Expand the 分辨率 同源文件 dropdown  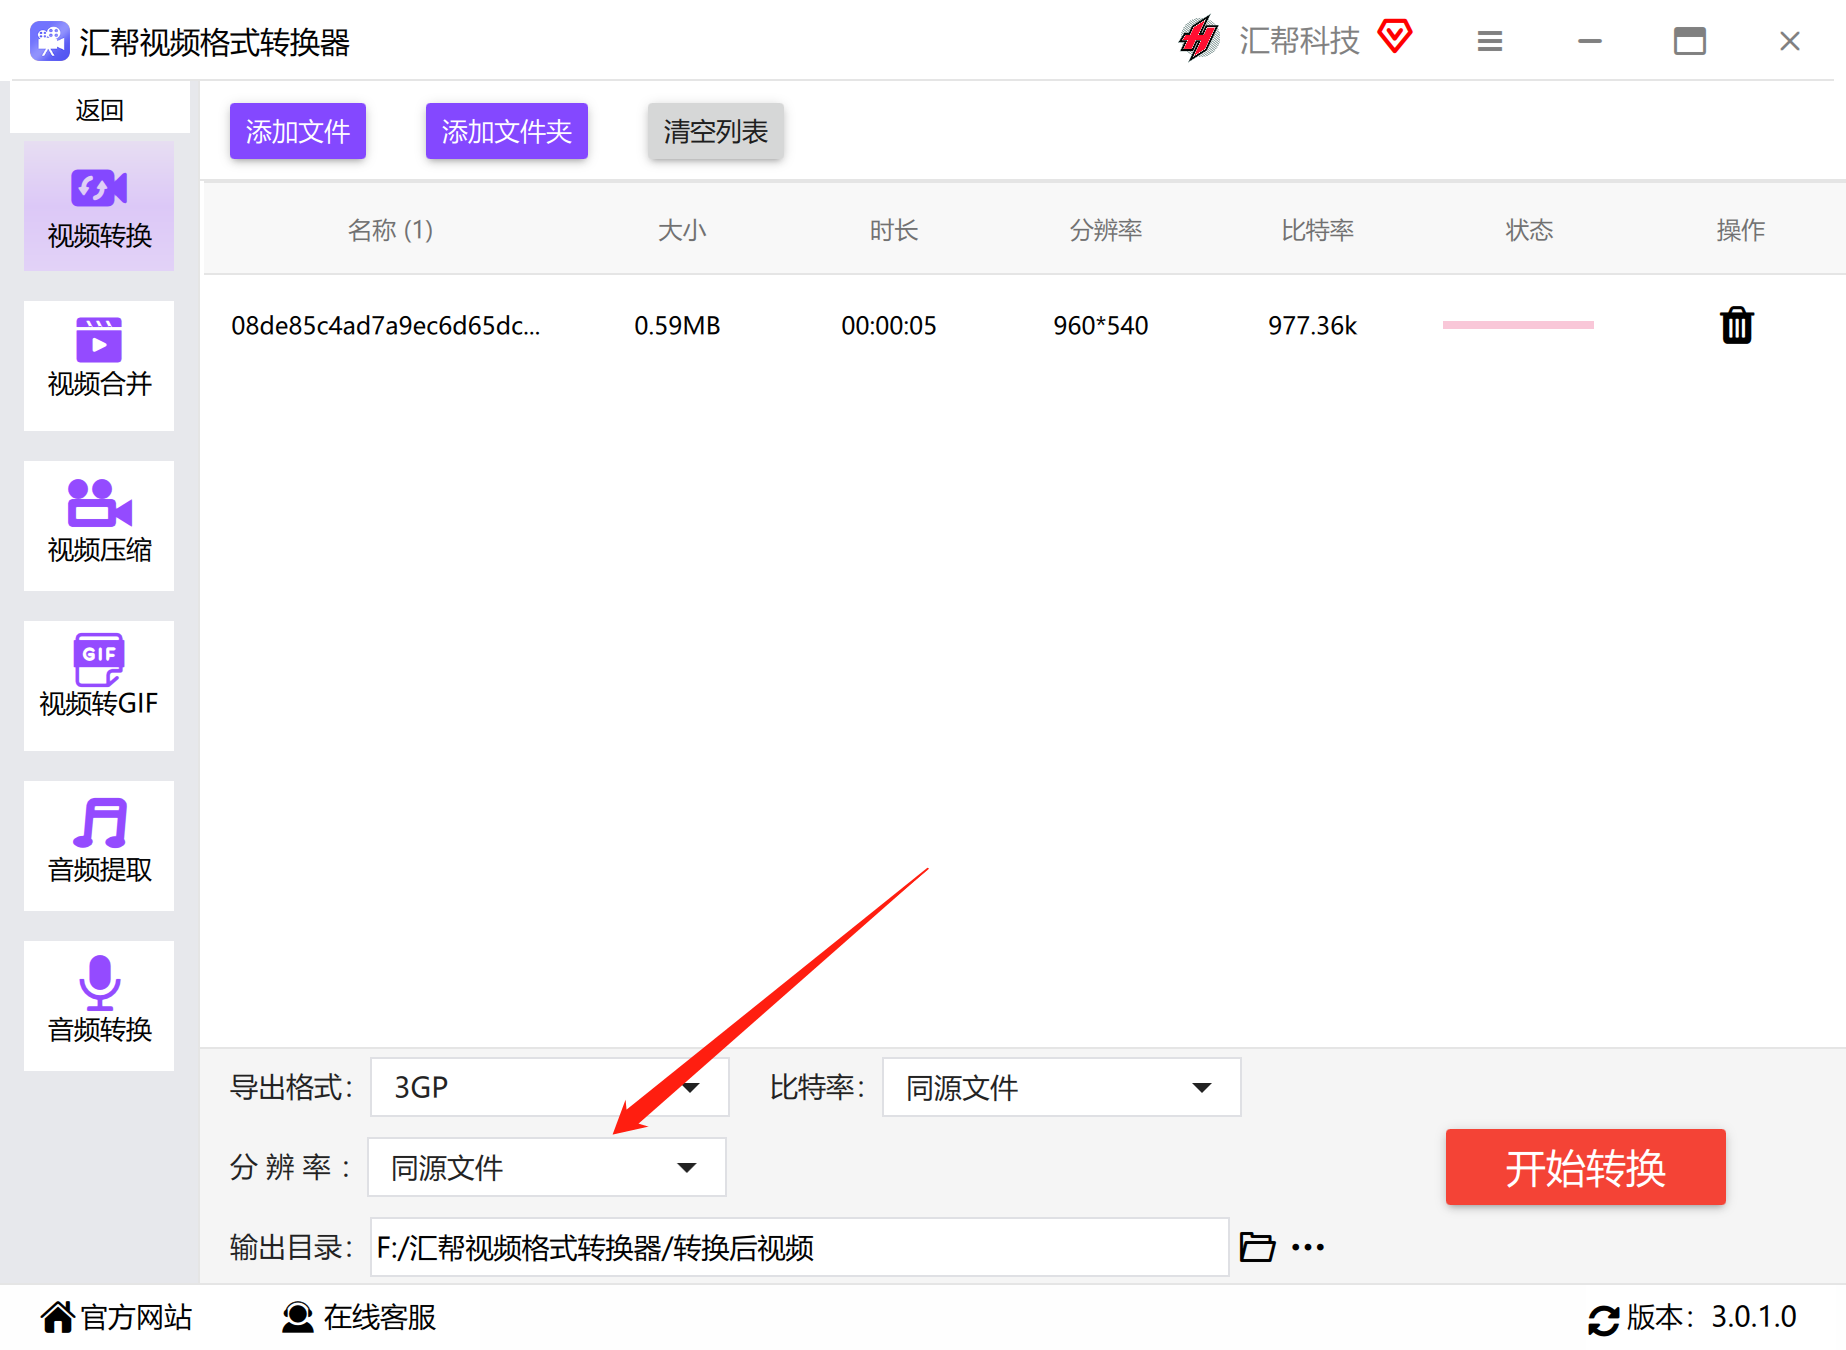(547, 1167)
